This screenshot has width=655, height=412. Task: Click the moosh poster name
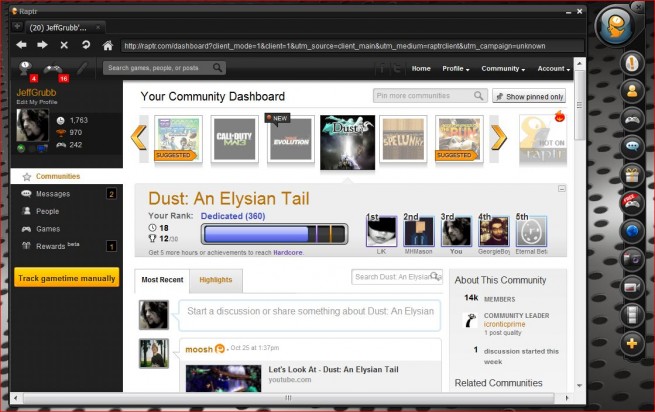[199, 349]
